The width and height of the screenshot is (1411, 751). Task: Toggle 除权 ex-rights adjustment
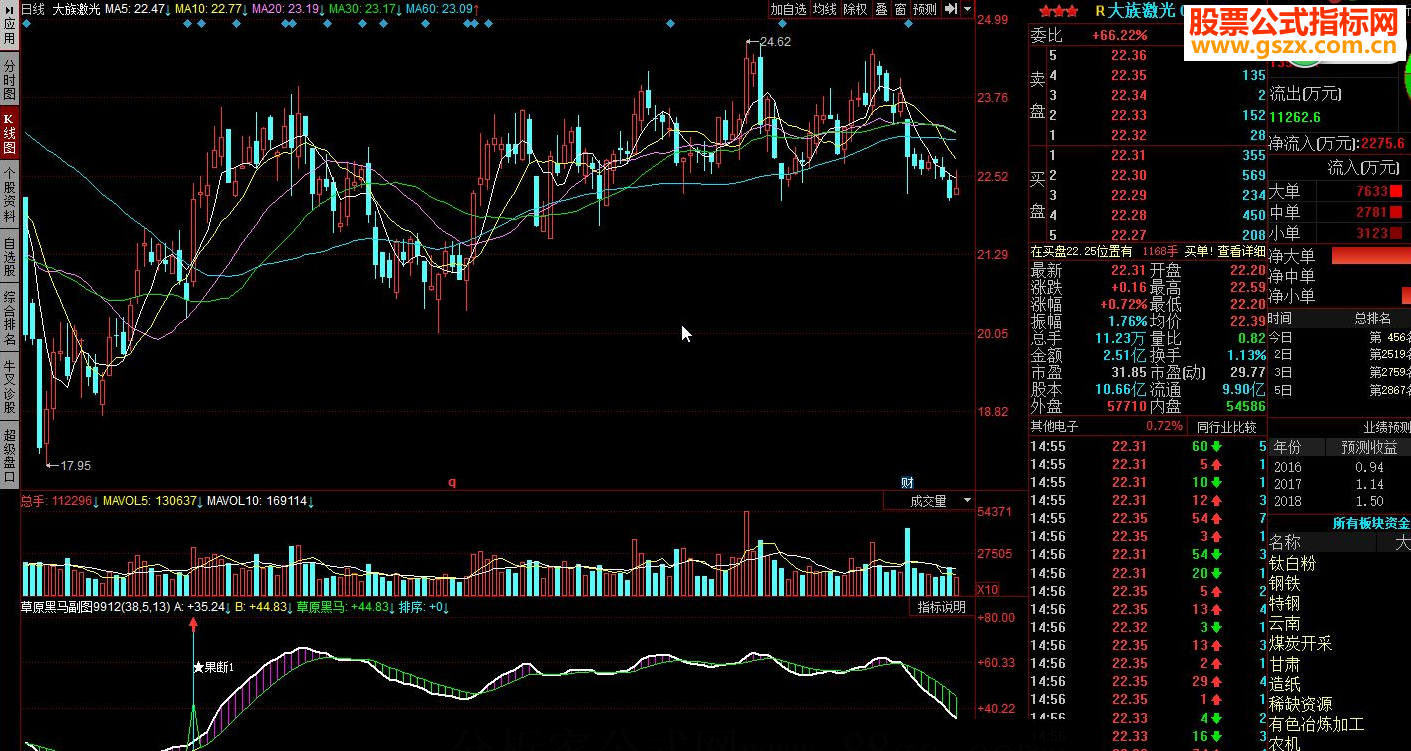click(855, 9)
